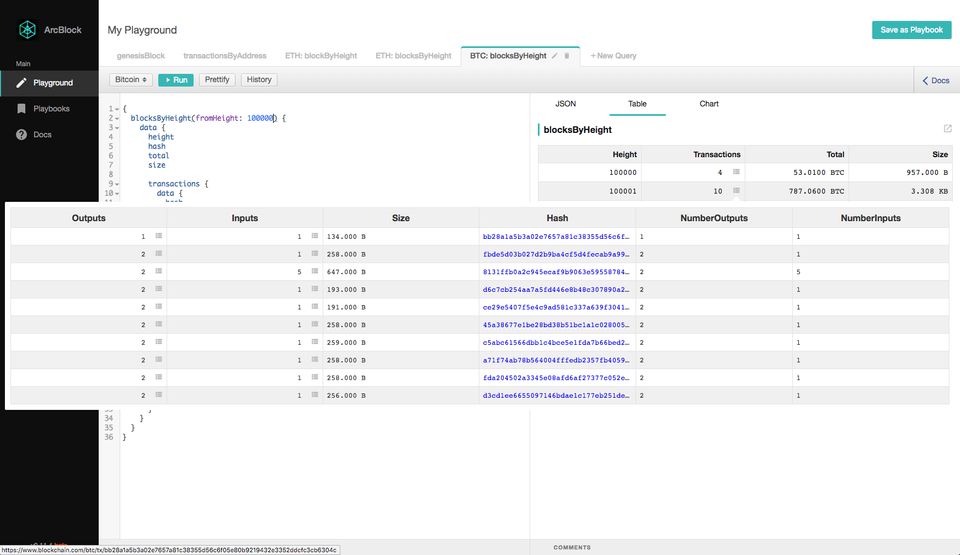Run the current query

click(175, 79)
